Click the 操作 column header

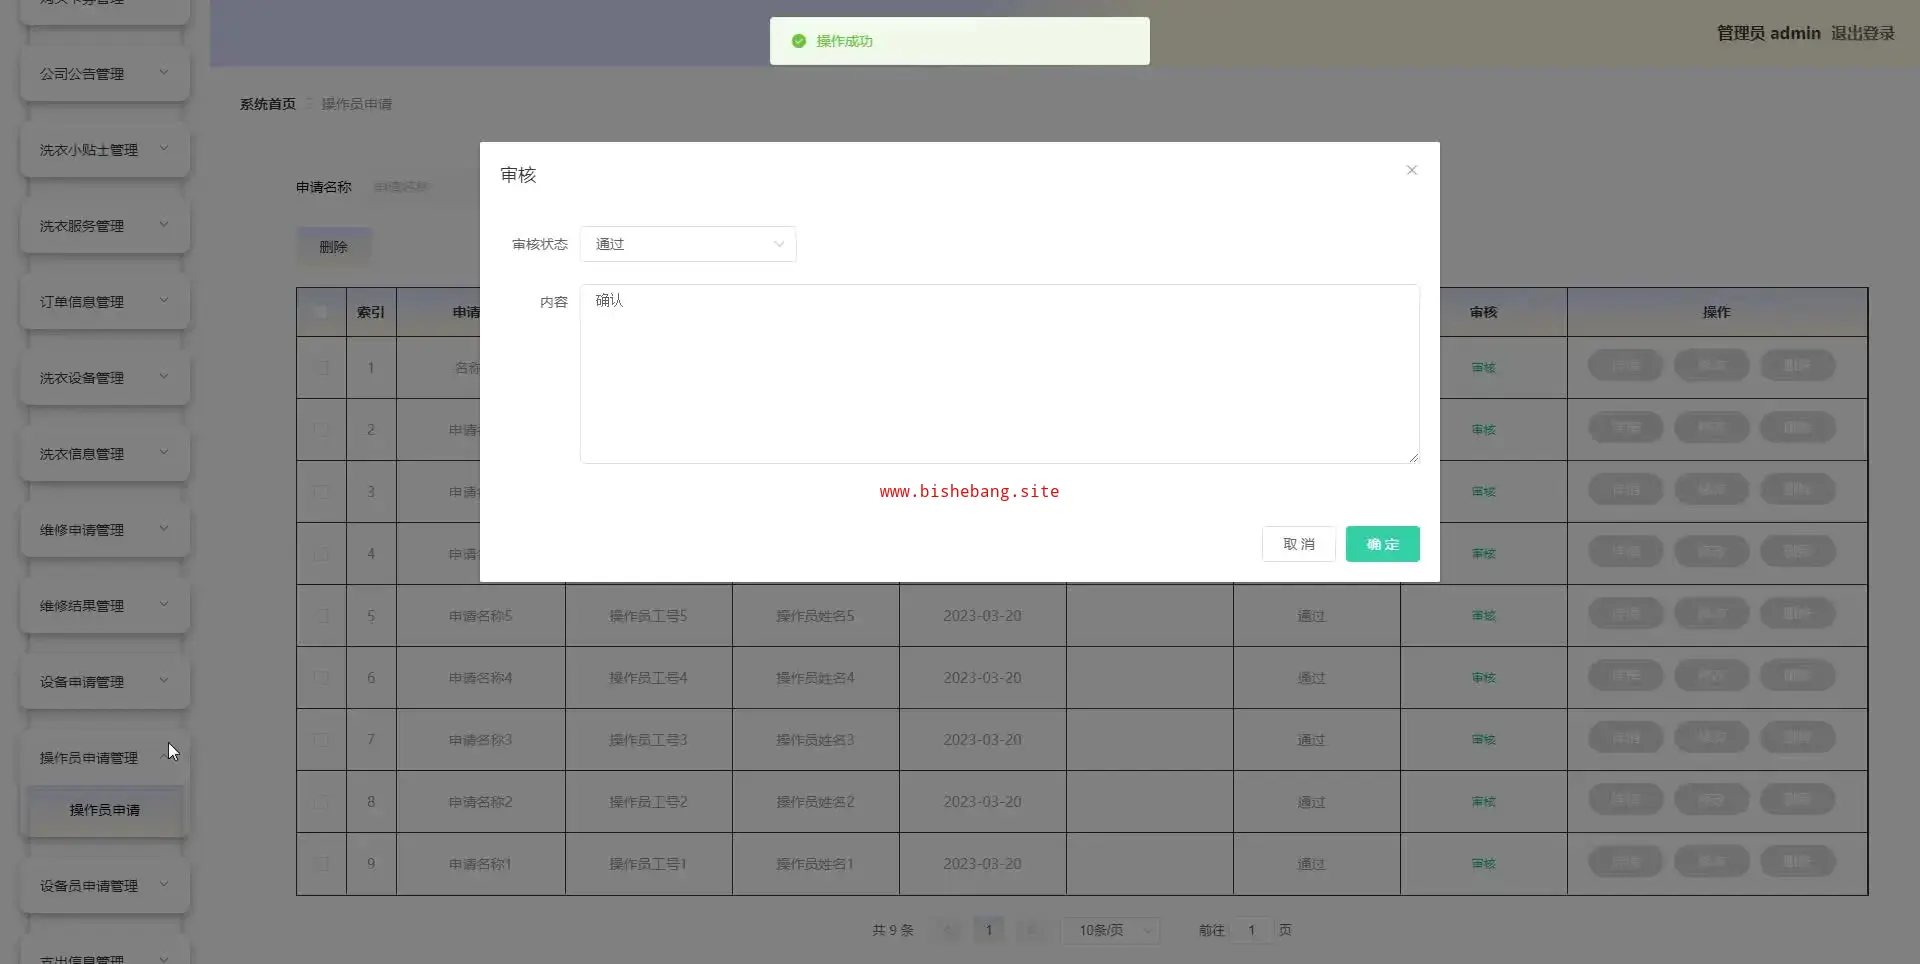[1717, 312]
